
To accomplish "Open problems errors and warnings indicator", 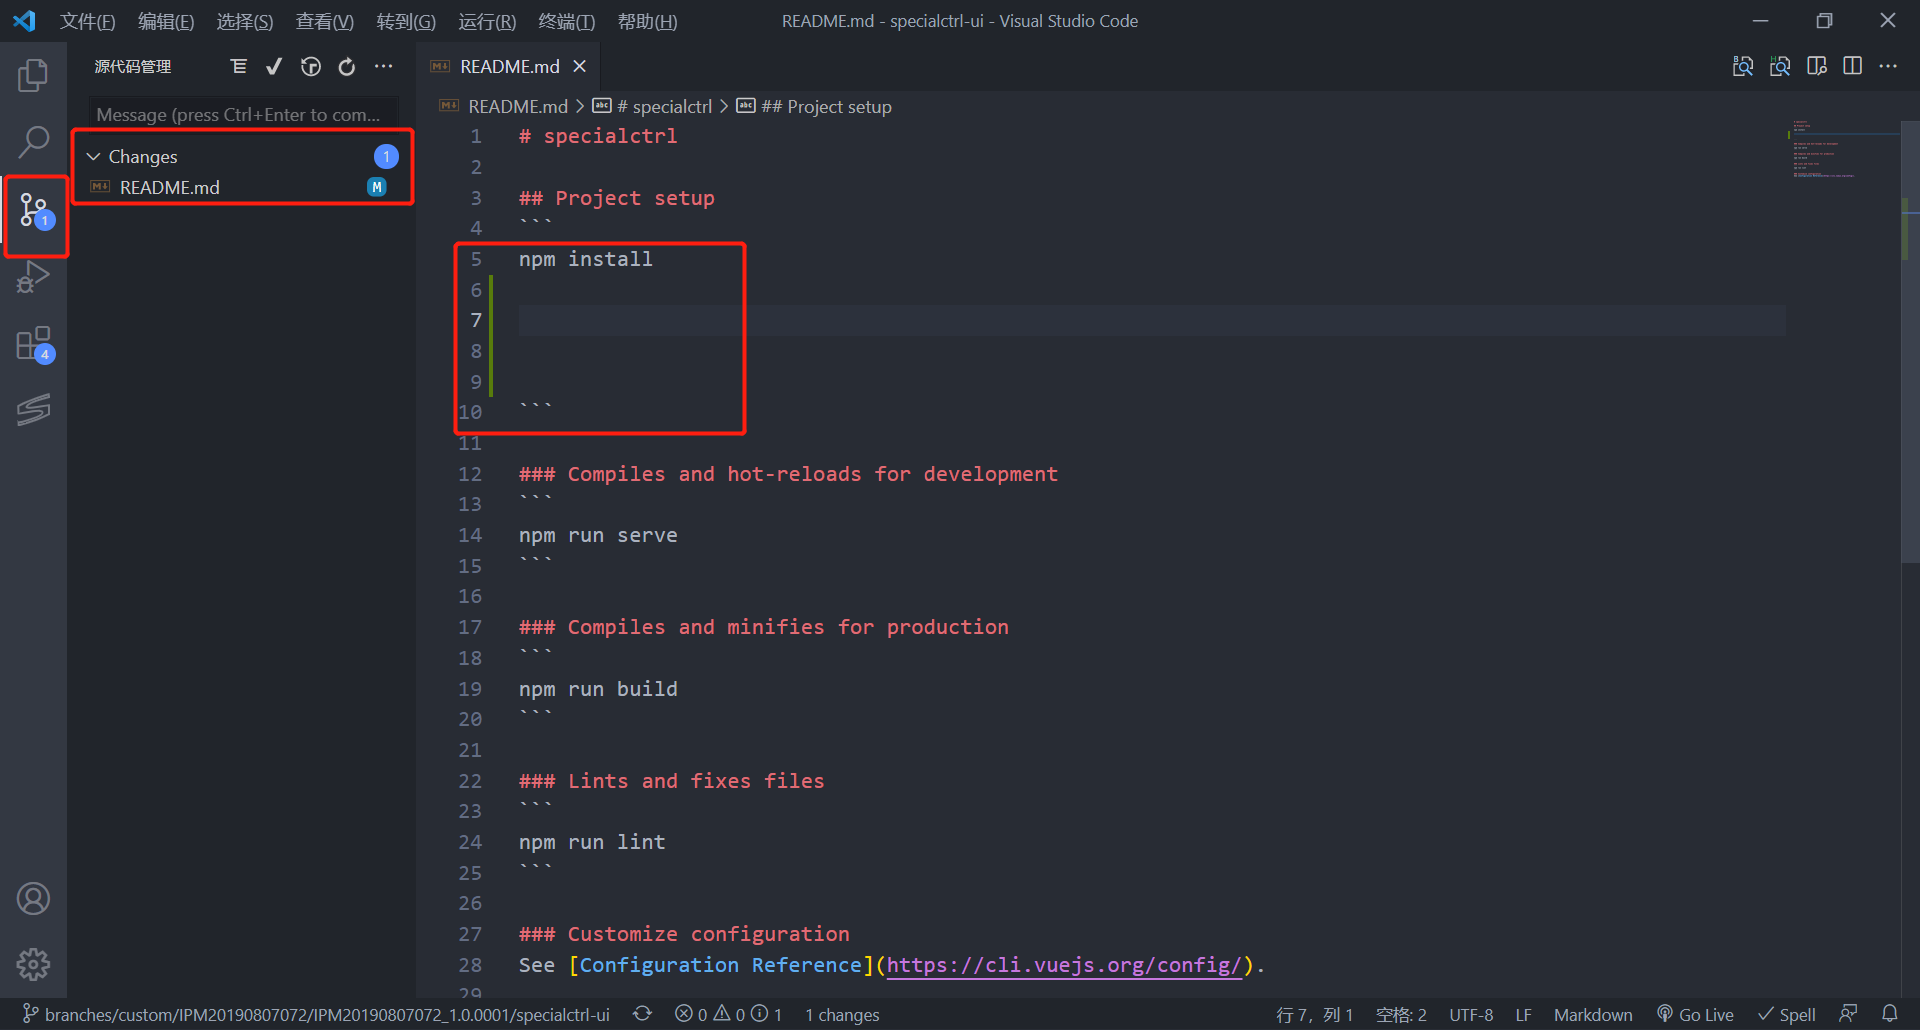I will [728, 1014].
